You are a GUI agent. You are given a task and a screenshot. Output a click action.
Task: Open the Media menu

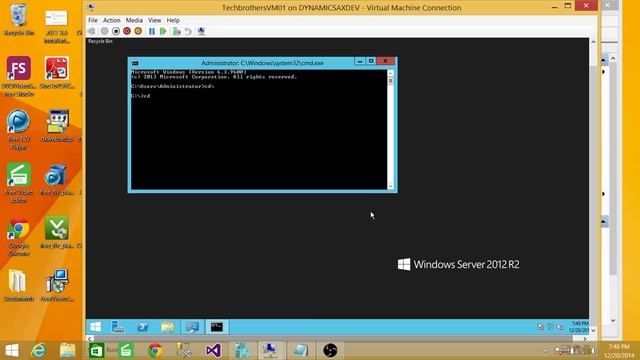pyautogui.click(x=134, y=20)
